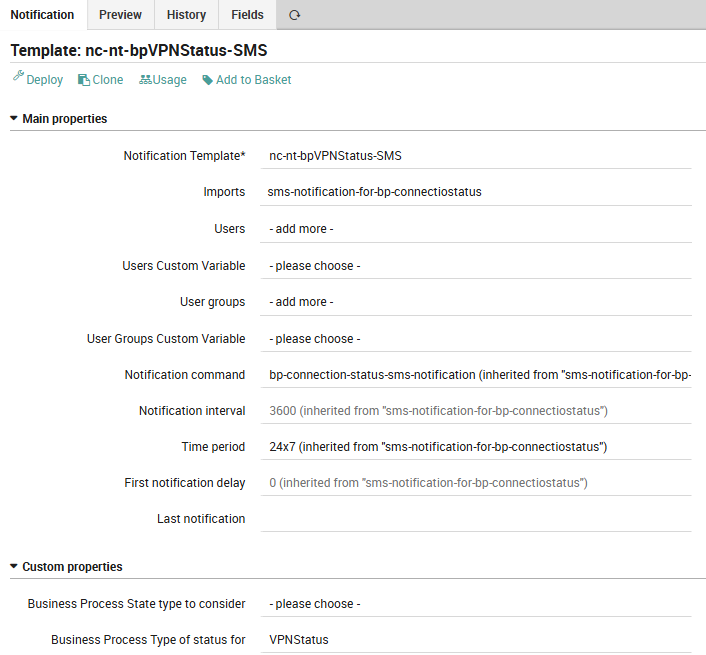
Task: Focus the Notification interval field
Action: pos(477,411)
